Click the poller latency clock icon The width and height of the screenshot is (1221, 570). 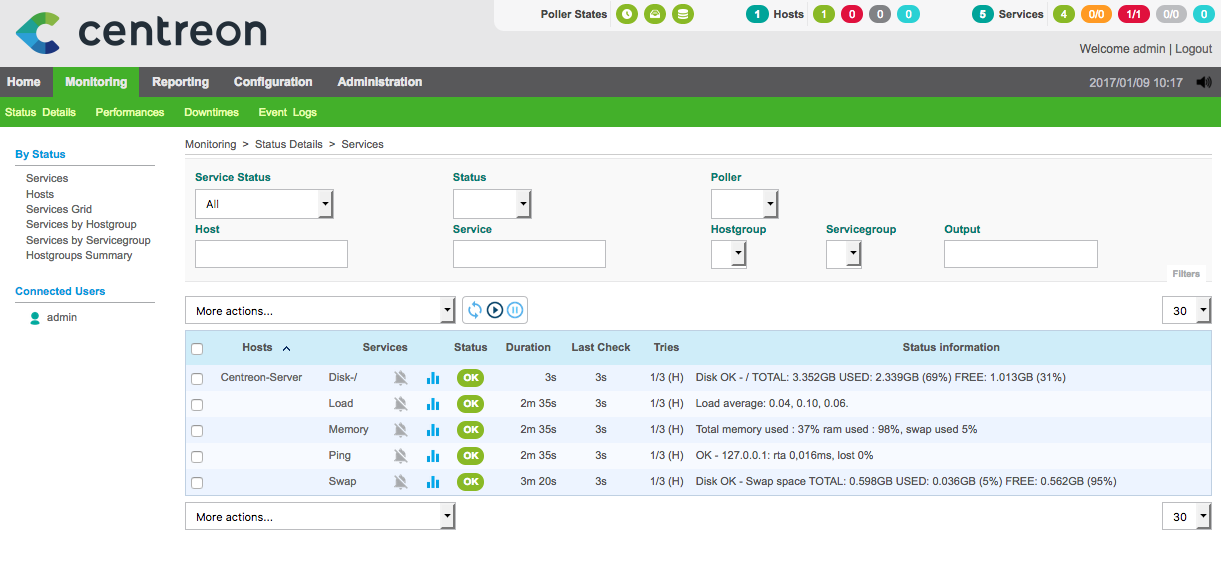pos(626,14)
